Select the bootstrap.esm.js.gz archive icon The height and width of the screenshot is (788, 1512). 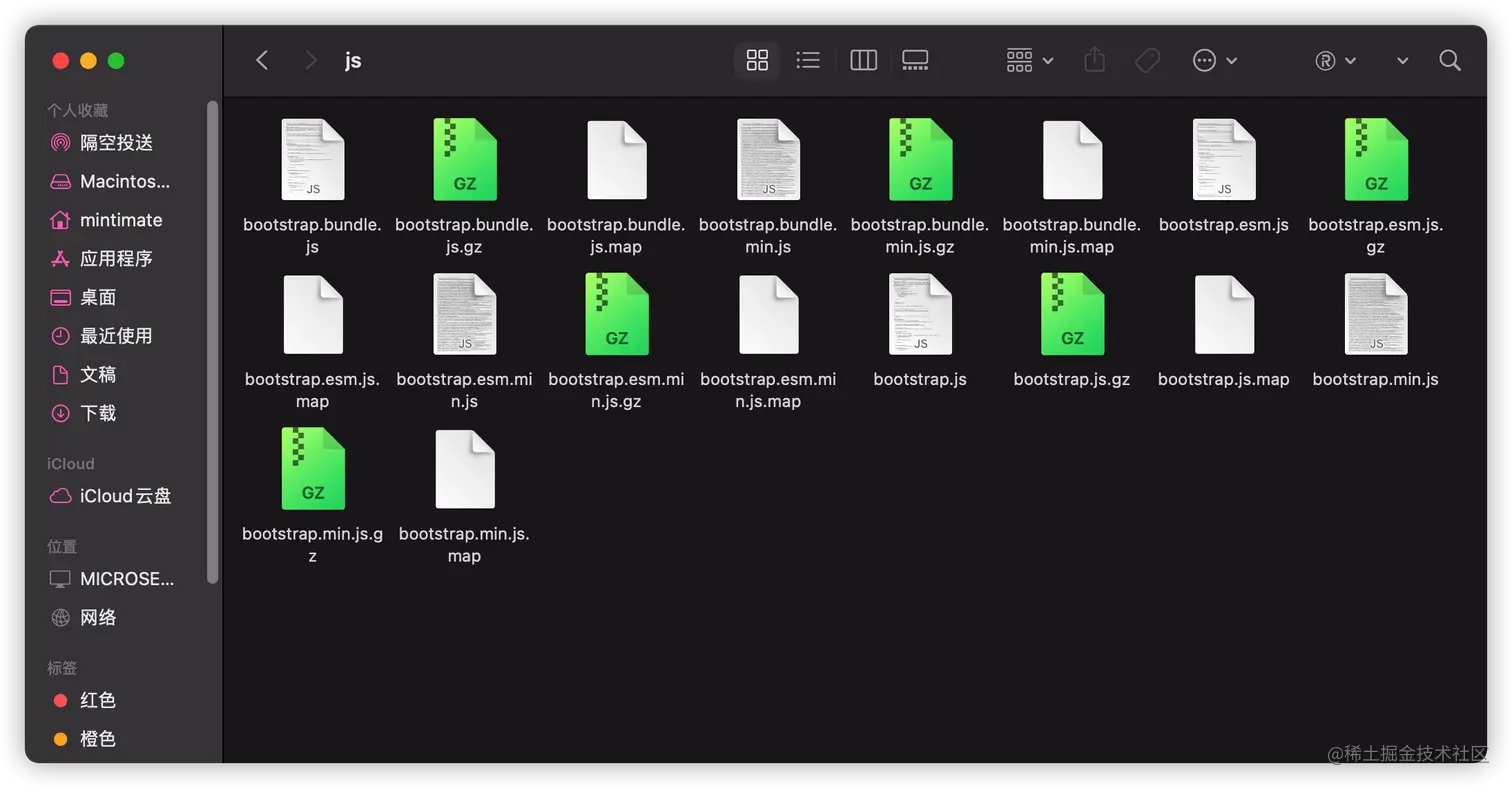(x=1376, y=160)
